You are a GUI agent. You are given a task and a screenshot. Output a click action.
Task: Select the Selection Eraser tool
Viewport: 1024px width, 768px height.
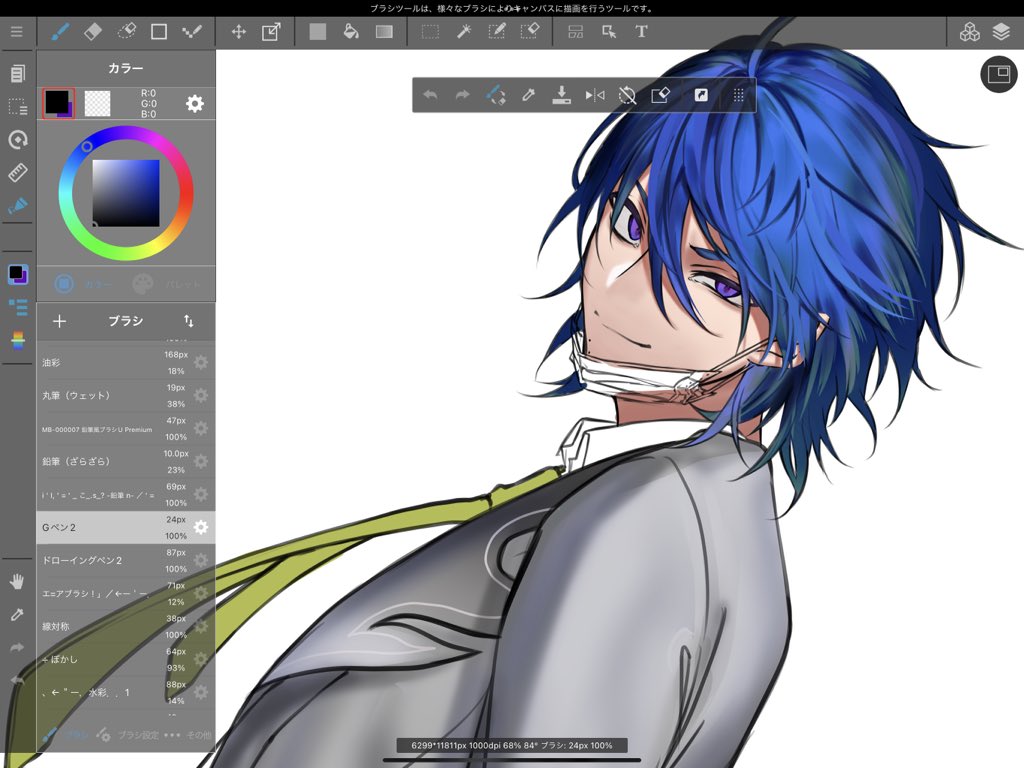tap(530, 31)
